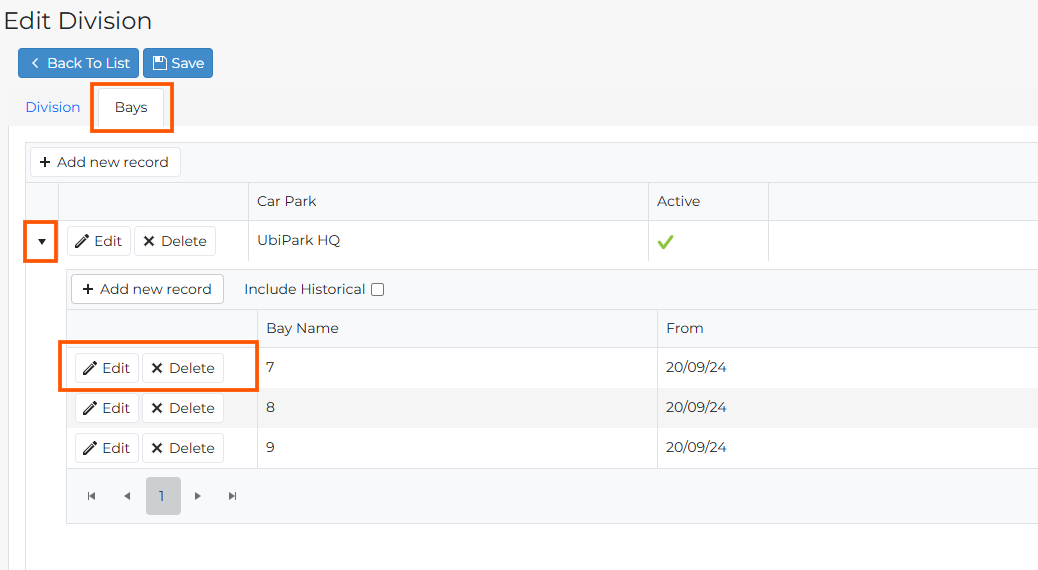Edit bay 9
The image size is (1038, 570).
pos(107,448)
